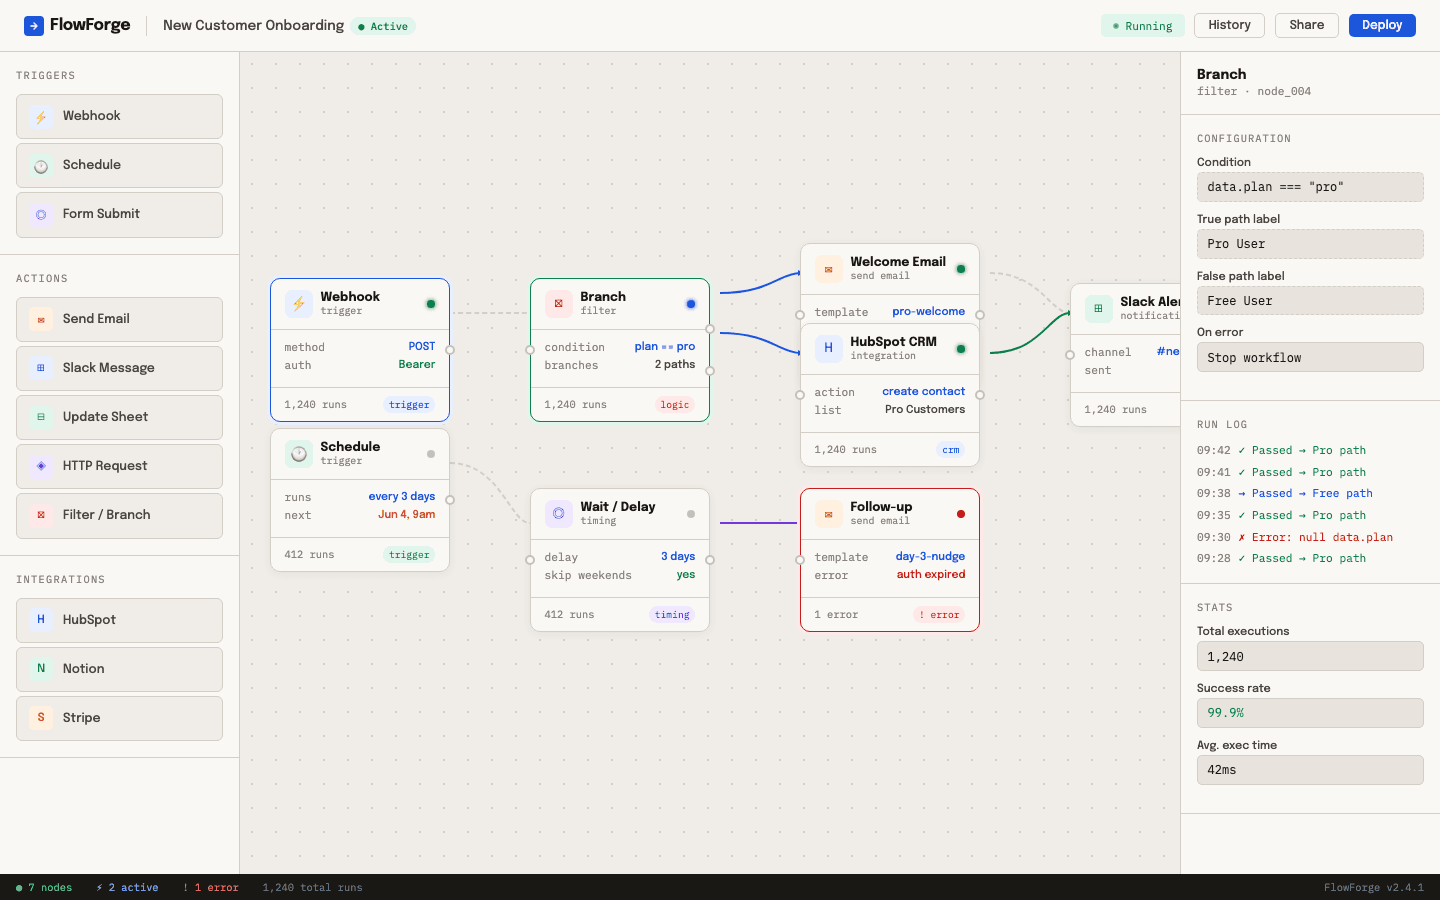The image size is (1440, 900).
Task: Click the Active status pill
Action: point(383,26)
